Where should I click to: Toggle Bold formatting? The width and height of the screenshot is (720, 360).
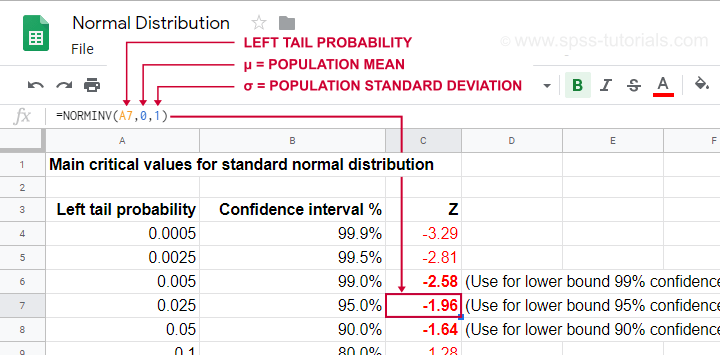pos(578,85)
